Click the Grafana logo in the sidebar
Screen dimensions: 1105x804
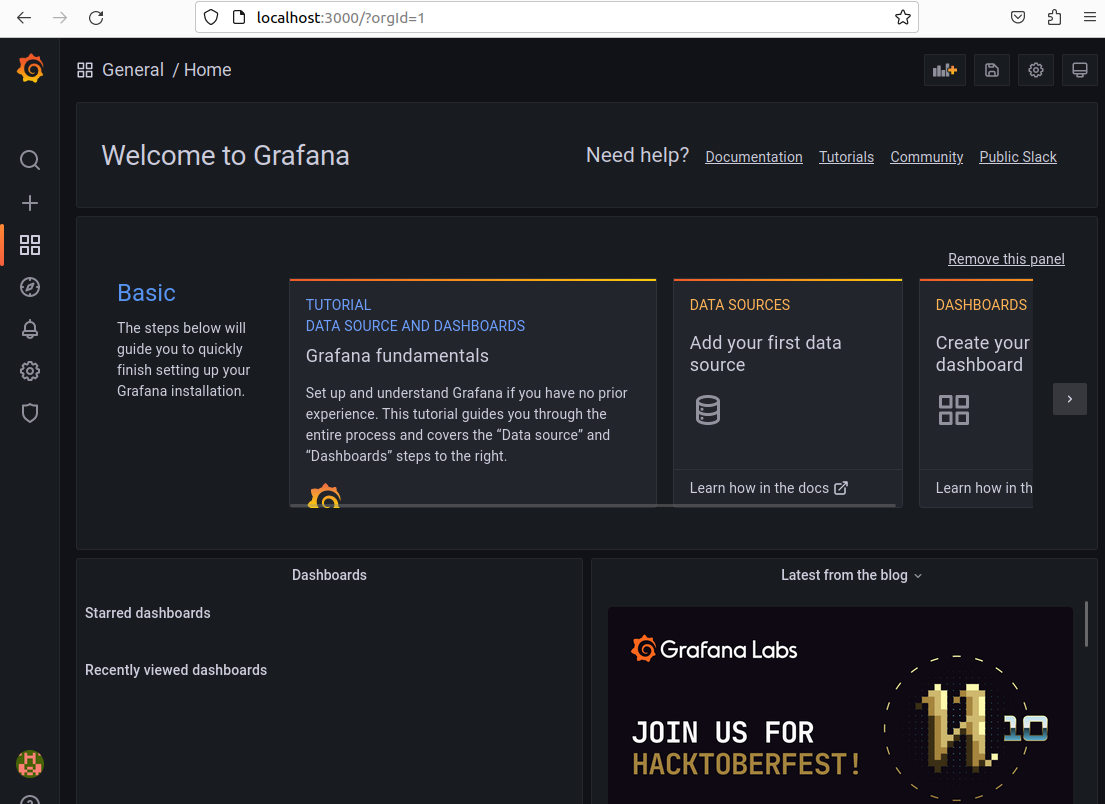(30, 69)
